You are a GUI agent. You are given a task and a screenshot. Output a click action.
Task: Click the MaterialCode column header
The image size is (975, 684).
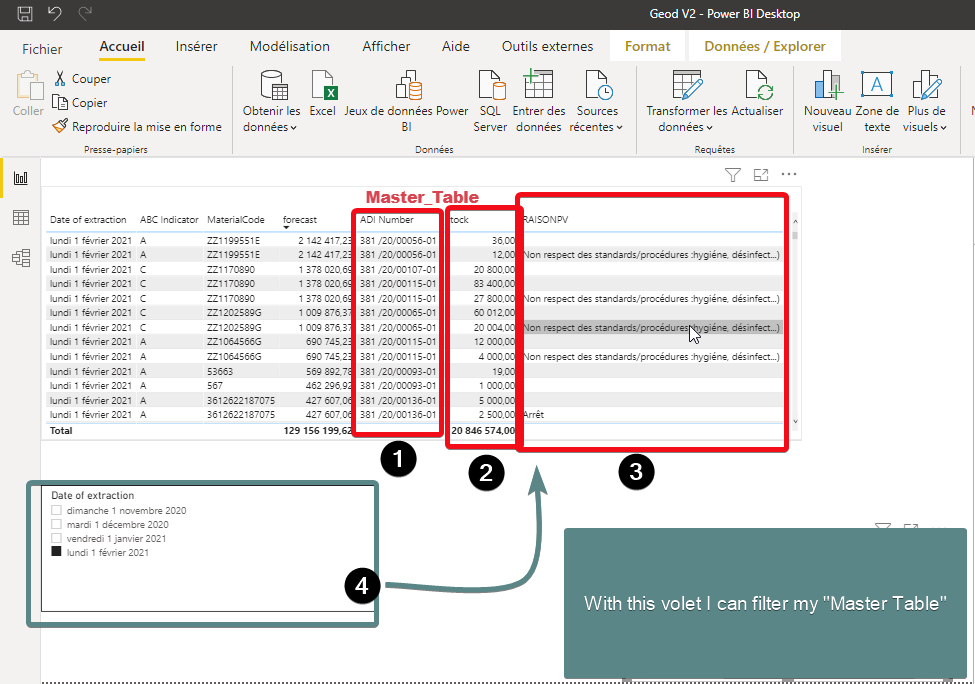click(x=236, y=220)
